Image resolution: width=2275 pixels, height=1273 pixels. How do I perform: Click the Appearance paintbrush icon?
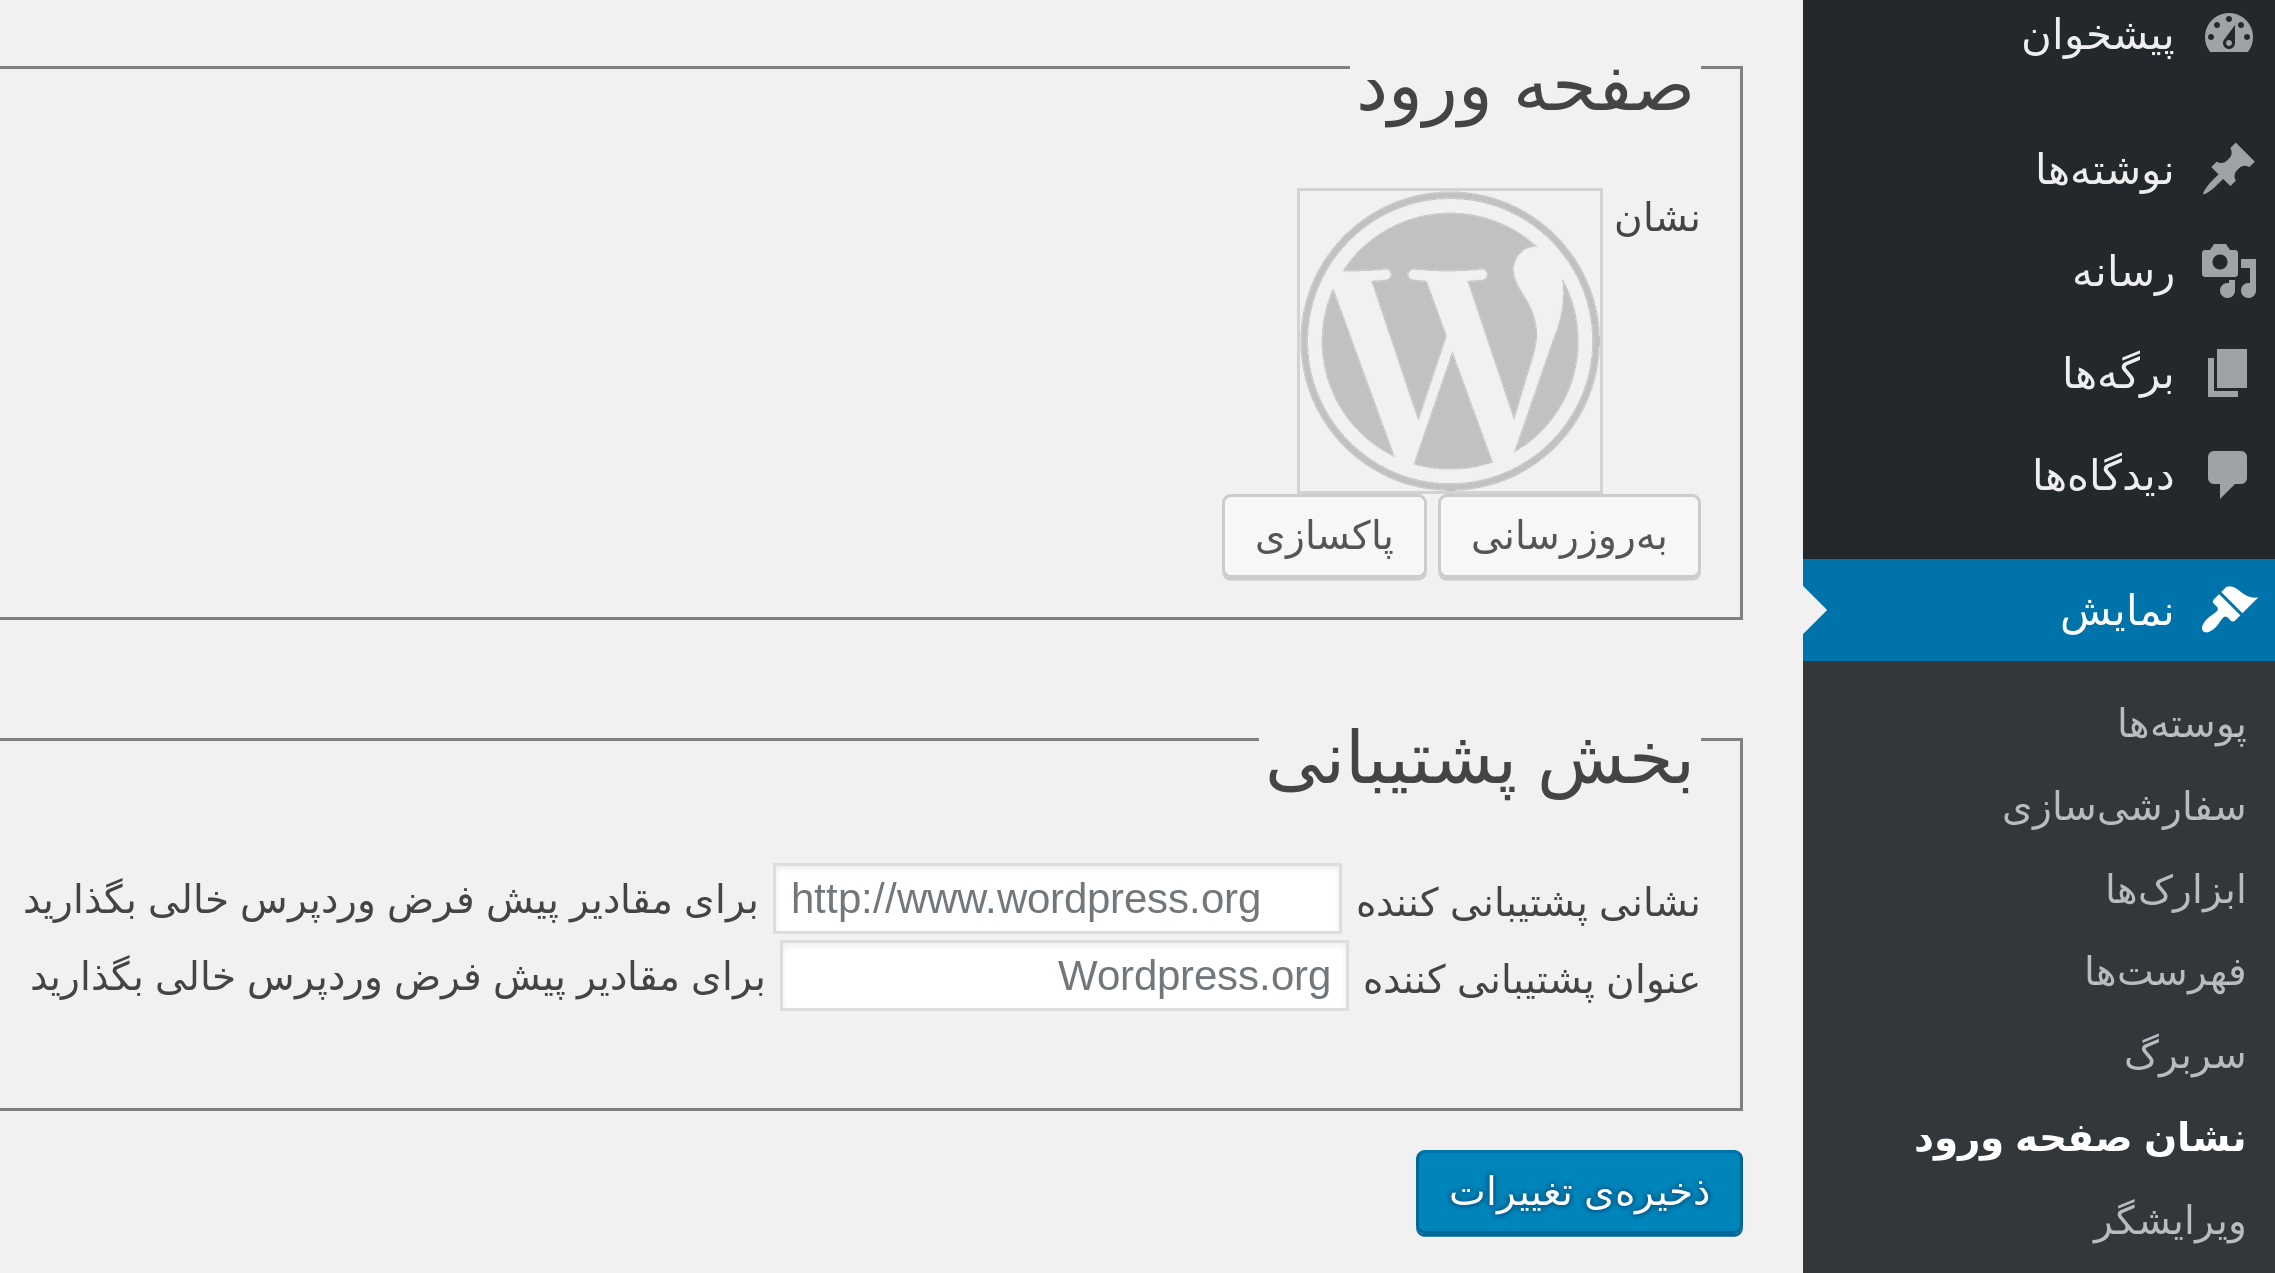[x=2228, y=610]
